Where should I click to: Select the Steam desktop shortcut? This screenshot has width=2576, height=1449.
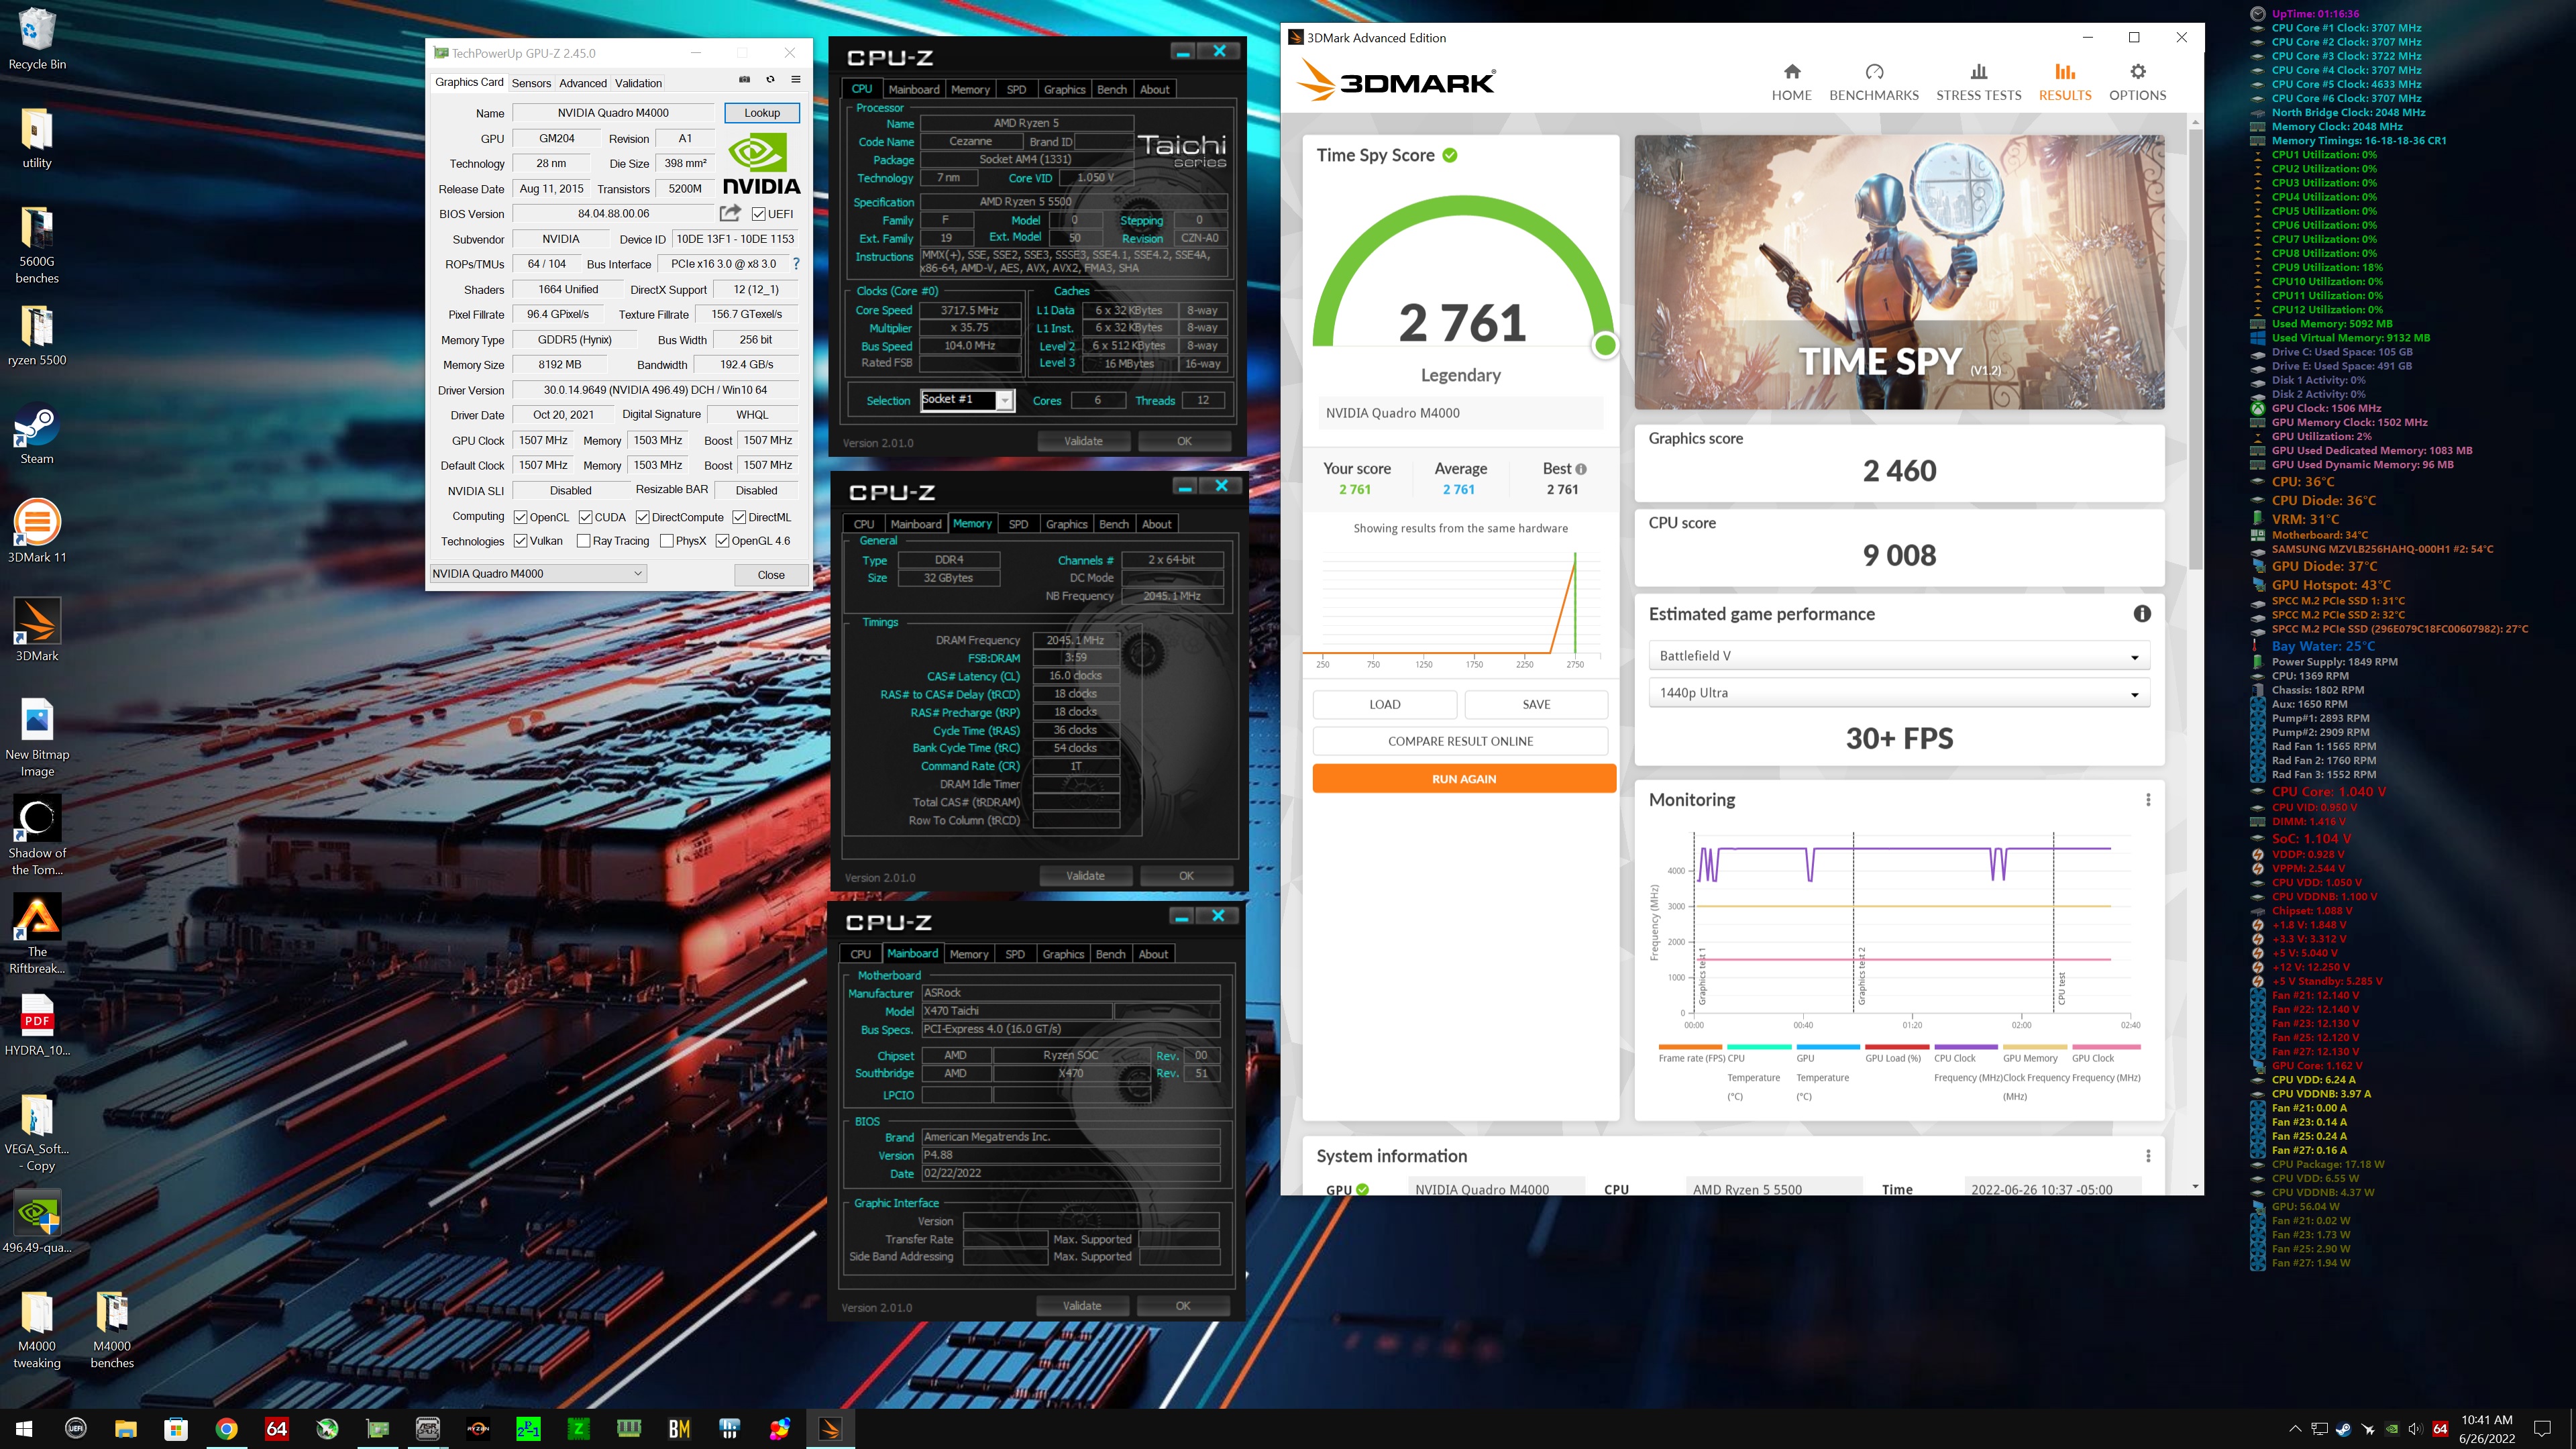(37, 434)
